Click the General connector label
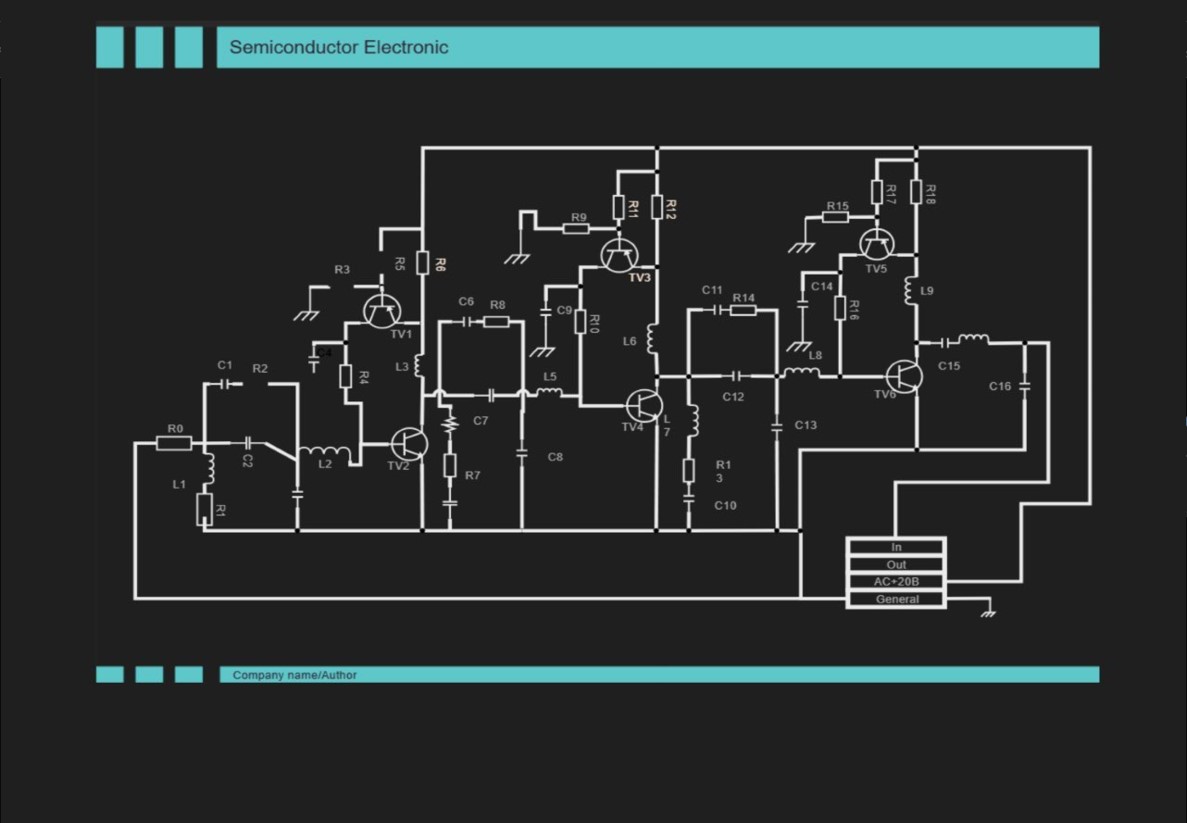 pyautogui.click(x=895, y=598)
